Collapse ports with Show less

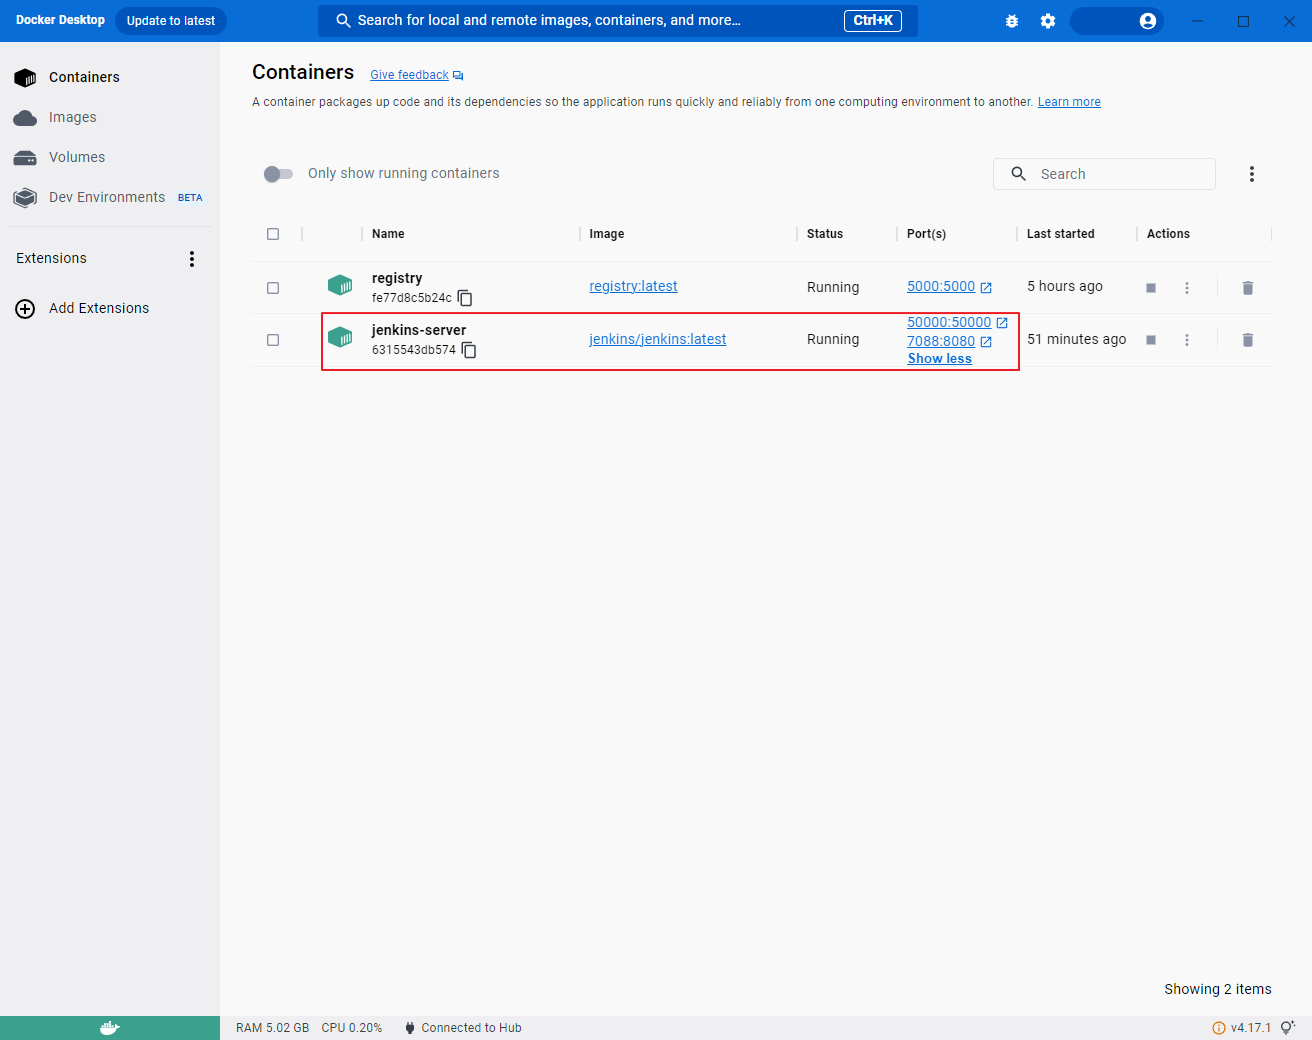pyautogui.click(x=939, y=359)
